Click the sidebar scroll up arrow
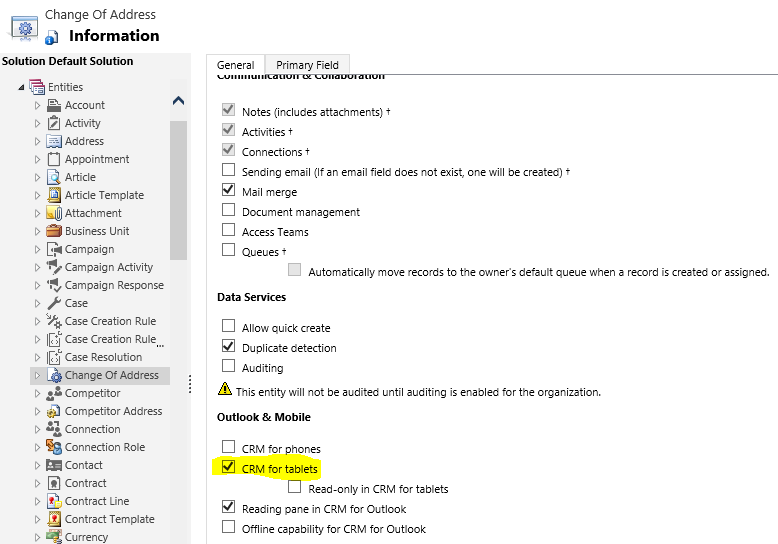 click(x=178, y=101)
